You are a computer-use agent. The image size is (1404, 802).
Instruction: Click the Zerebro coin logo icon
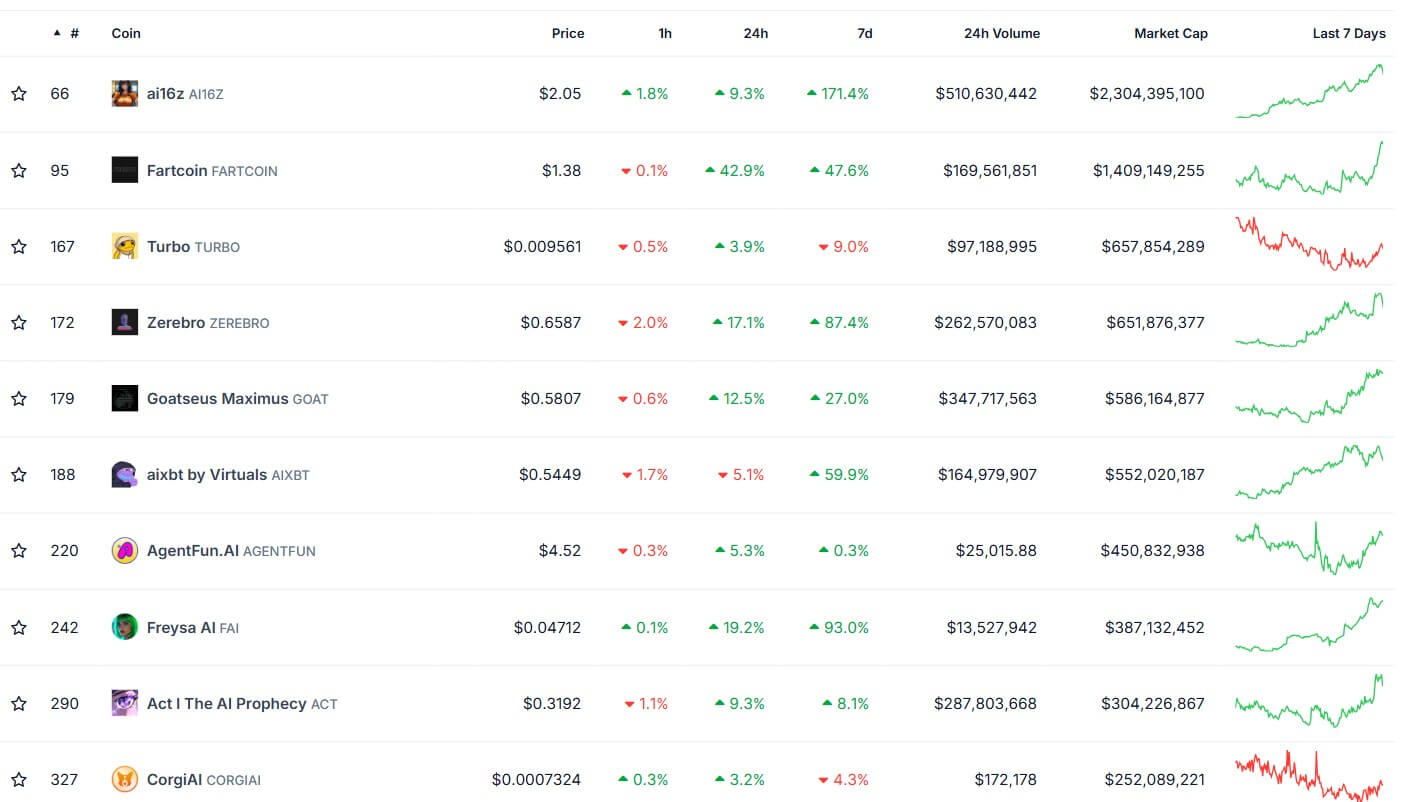[124, 322]
